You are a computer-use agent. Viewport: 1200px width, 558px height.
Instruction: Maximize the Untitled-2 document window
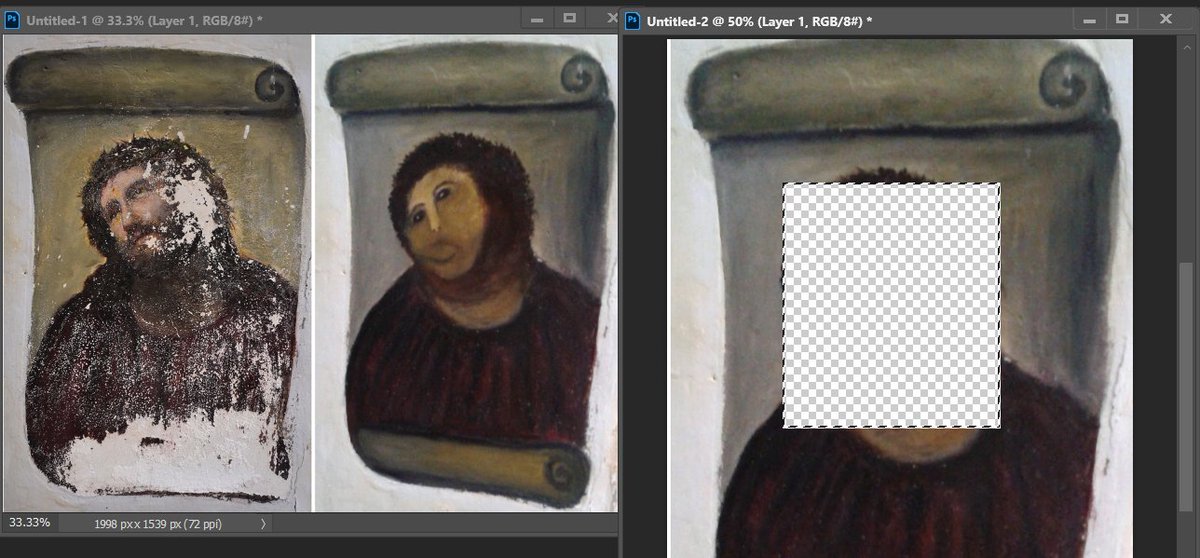[x=1122, y=18]
